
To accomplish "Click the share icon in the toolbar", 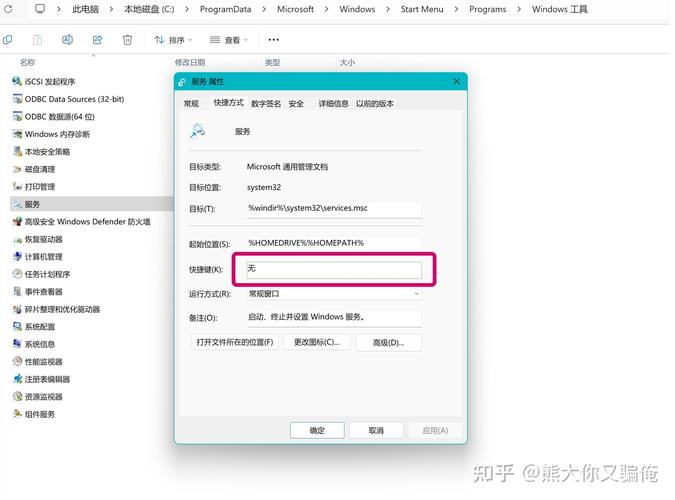I will pos(98,40).
